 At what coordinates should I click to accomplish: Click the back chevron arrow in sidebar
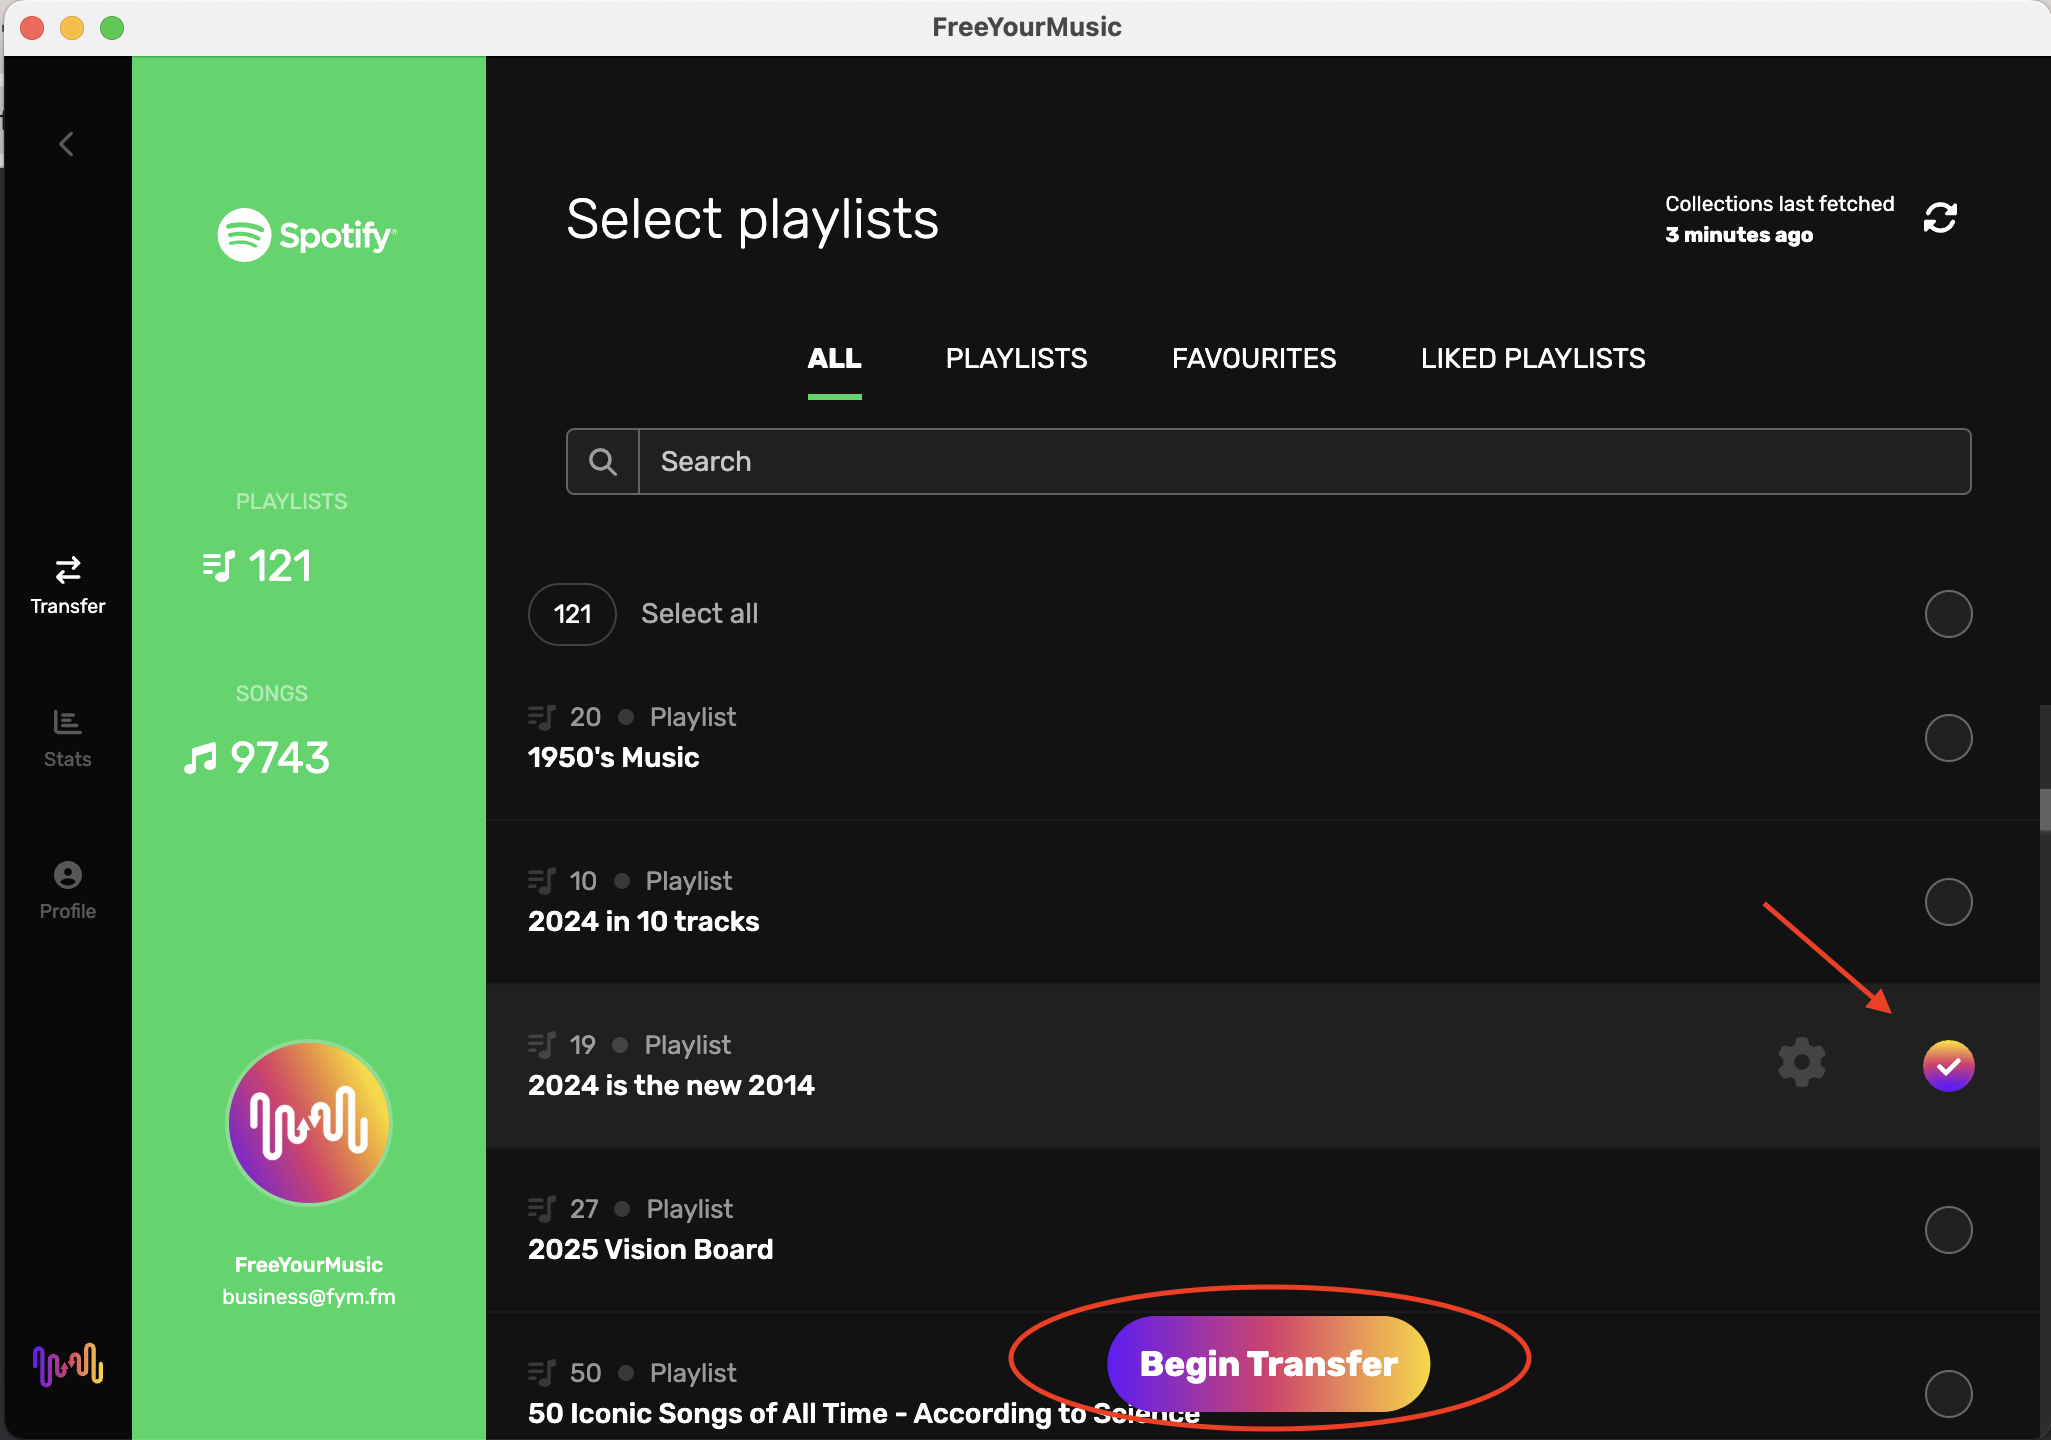[67, 145]
